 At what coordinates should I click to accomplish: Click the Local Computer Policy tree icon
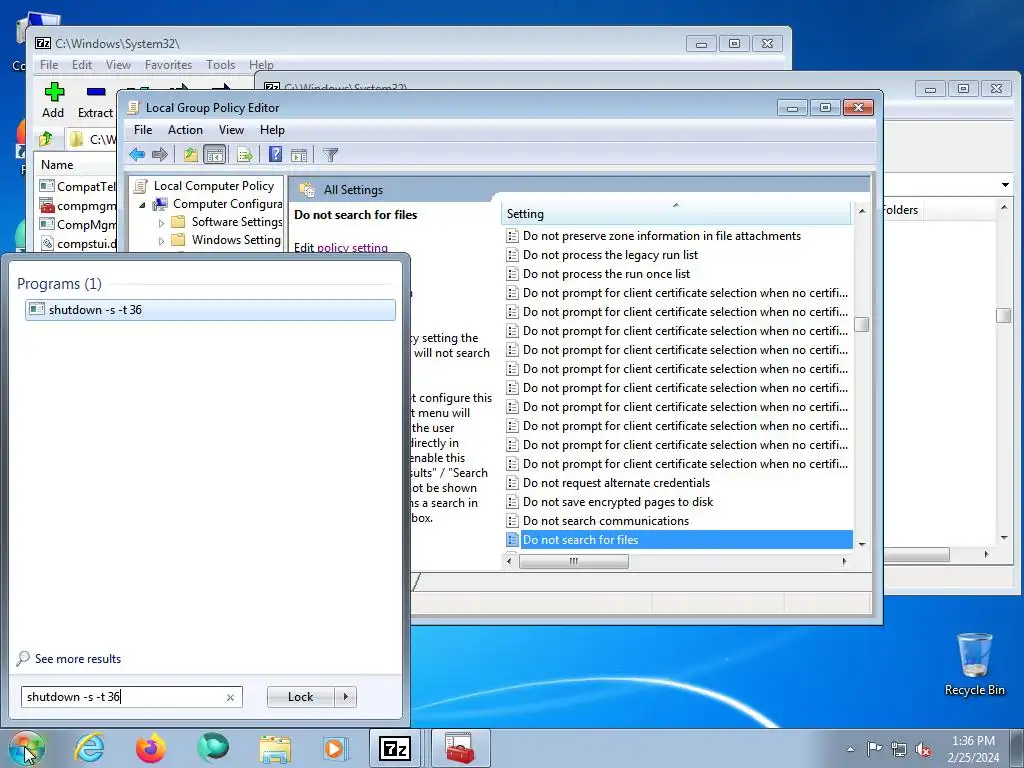[x=140, y=186]
